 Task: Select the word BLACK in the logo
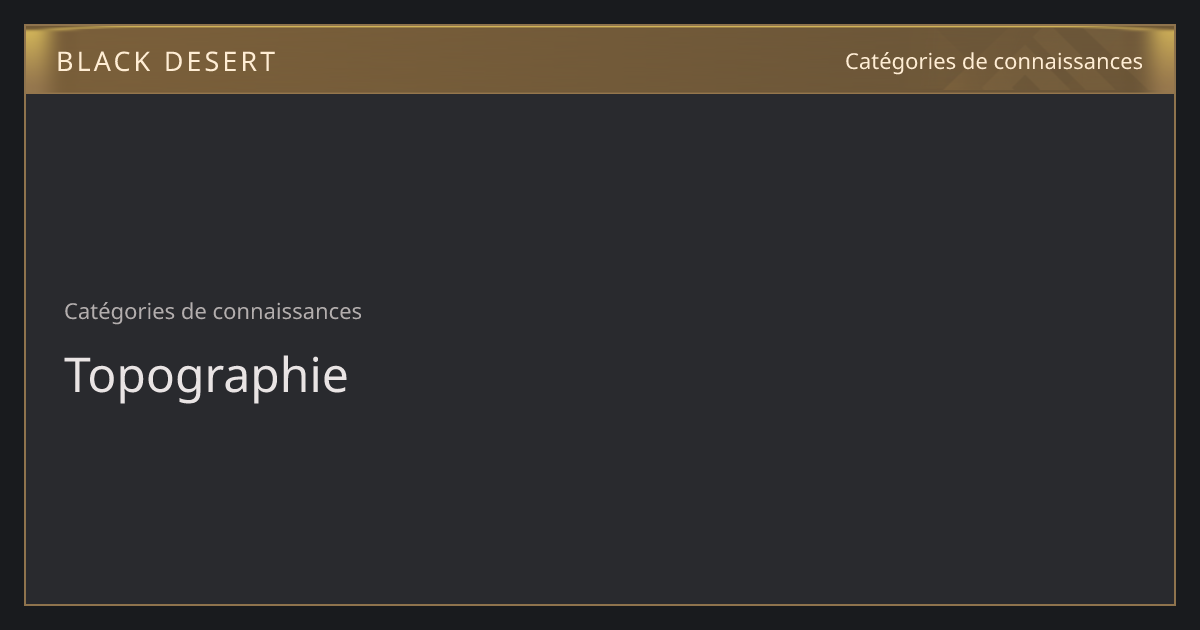(104, 62)
